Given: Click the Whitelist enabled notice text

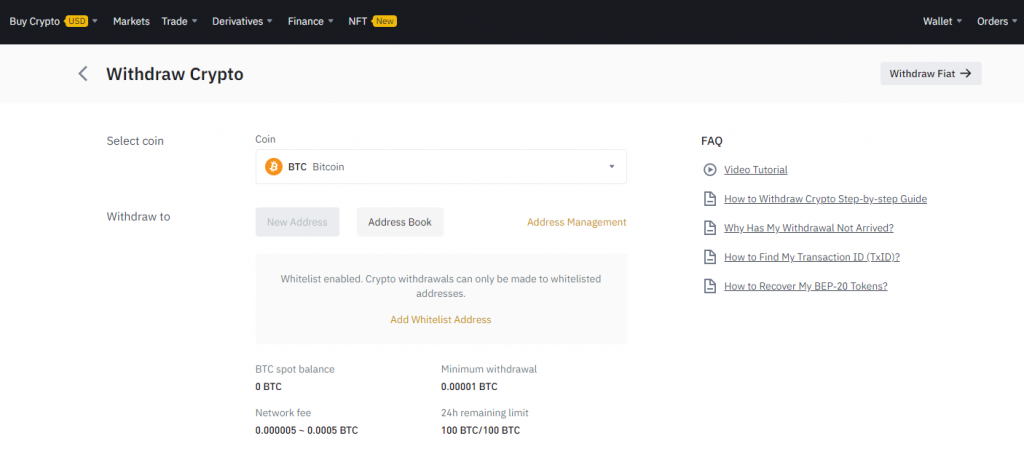Looking at the screenshot, I should click(441, 286).
